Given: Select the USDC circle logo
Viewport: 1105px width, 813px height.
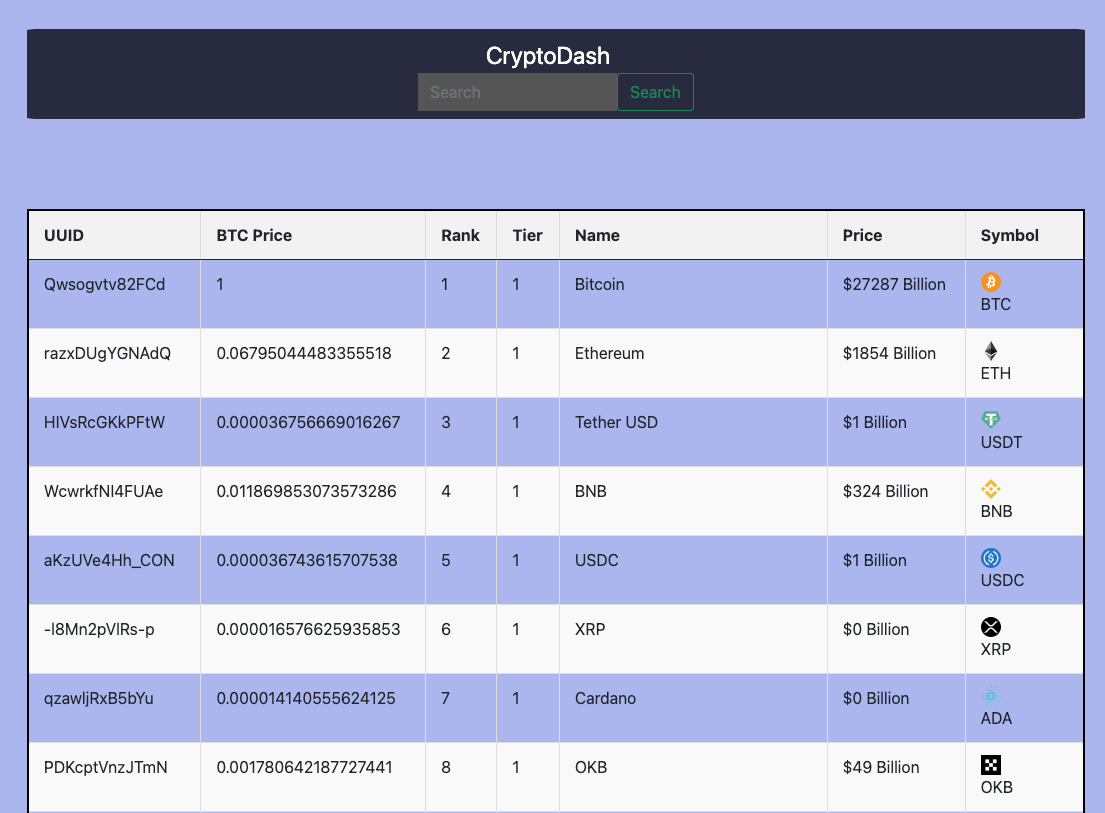Looking at the screenshot, I should [991, 558].
